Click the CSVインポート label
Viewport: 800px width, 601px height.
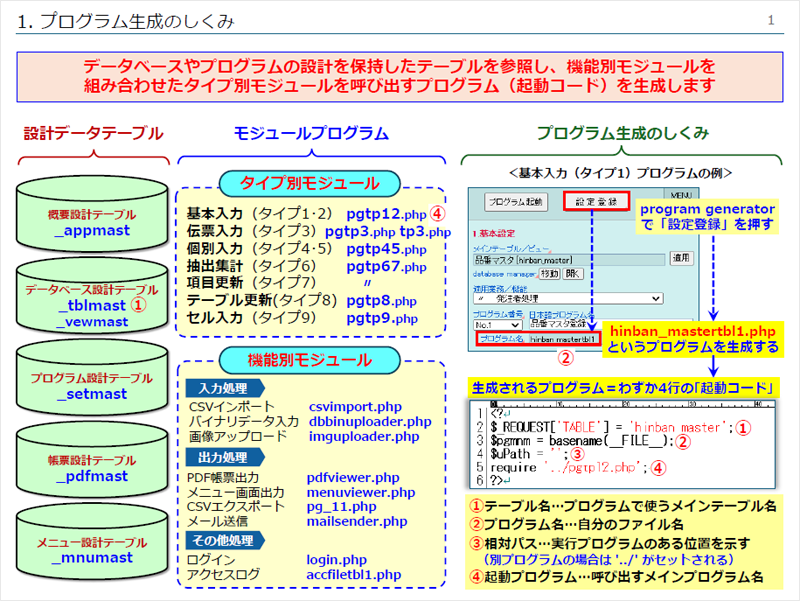(232, 407)
